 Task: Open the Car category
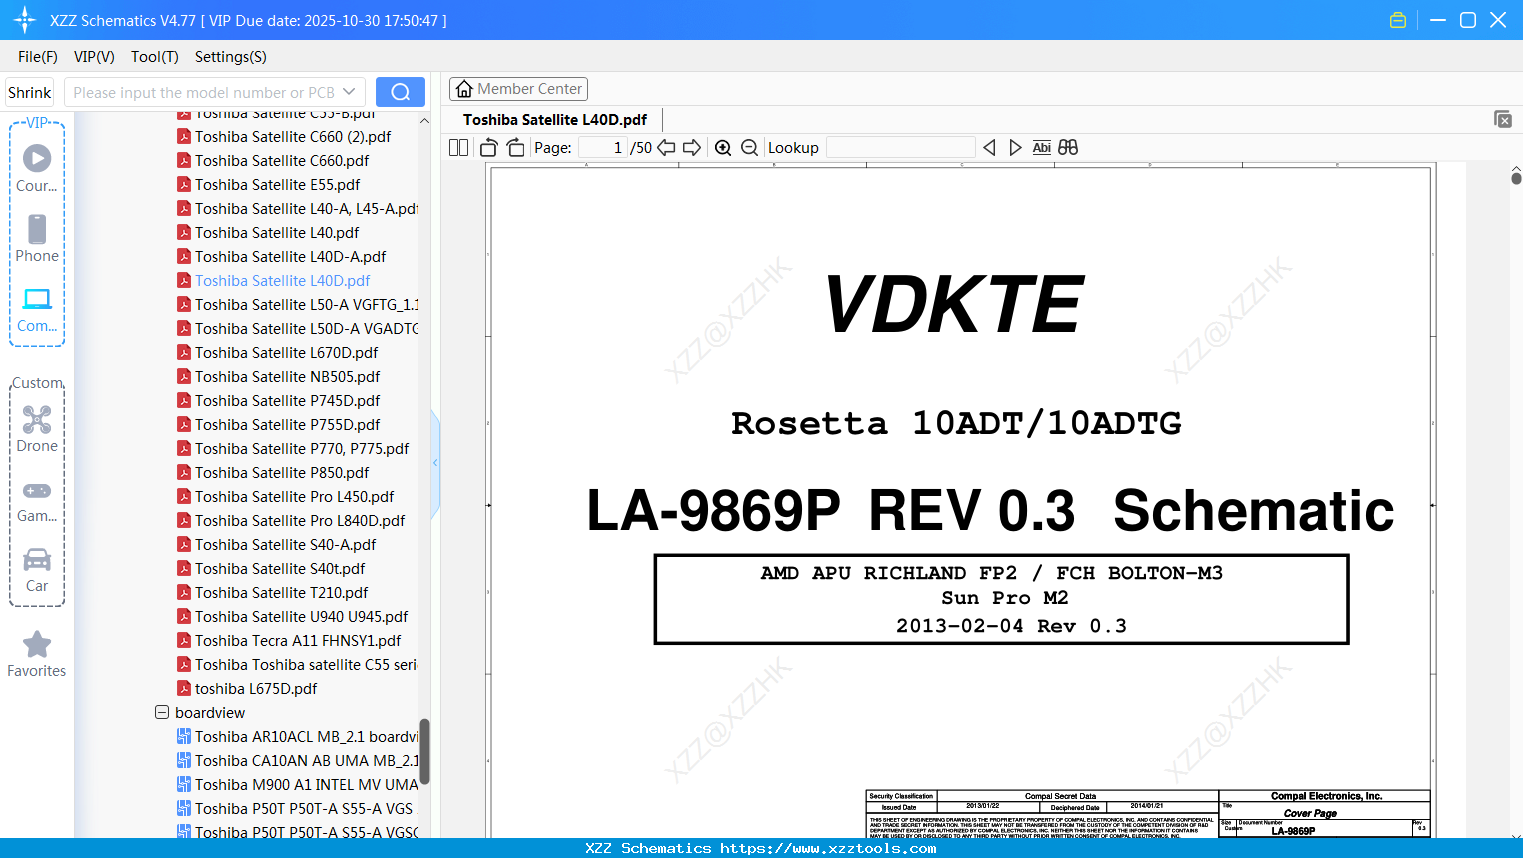pyautogui.click(x=37, y=569)
